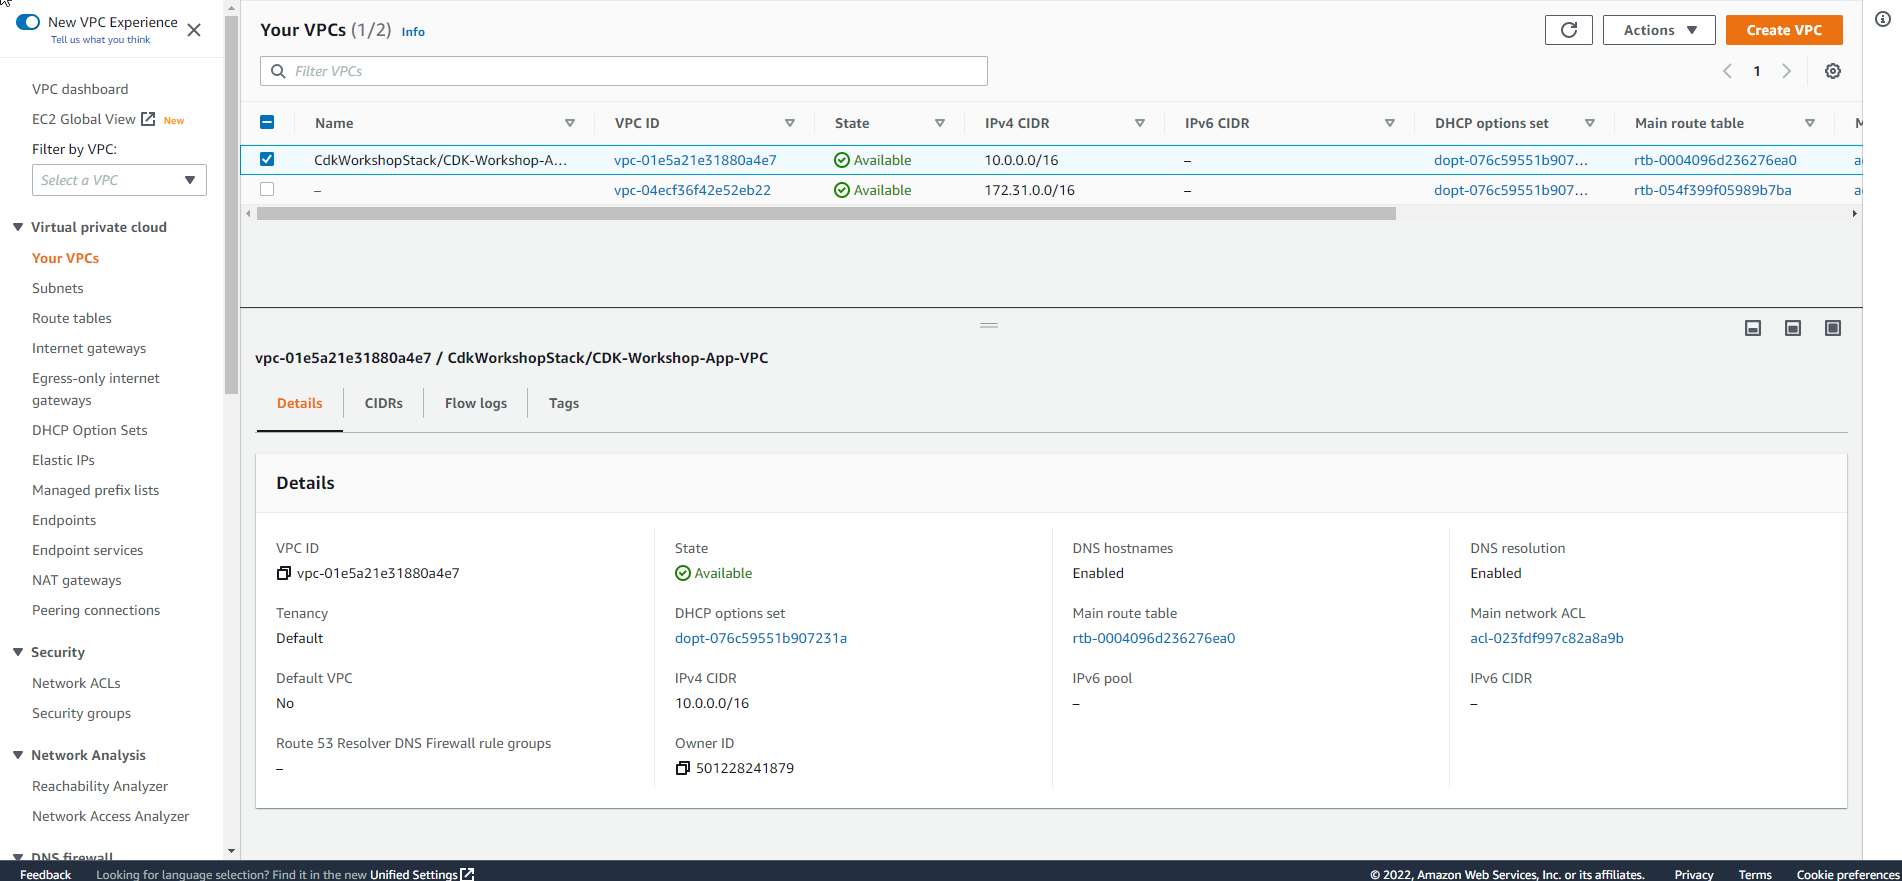Click EC2 Global View external link icon
This screenshot has width=1902, height=881.
point(148,119)
